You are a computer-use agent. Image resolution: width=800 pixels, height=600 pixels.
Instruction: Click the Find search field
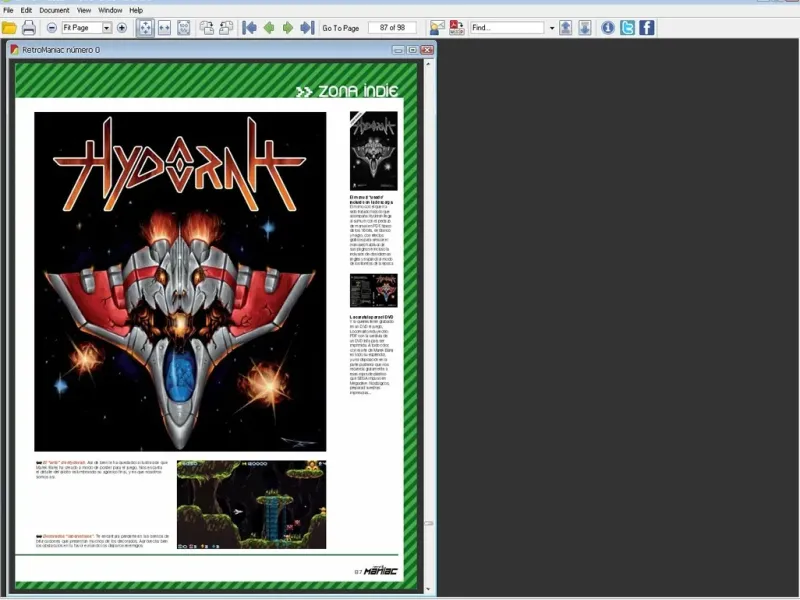tap(507, 28)
